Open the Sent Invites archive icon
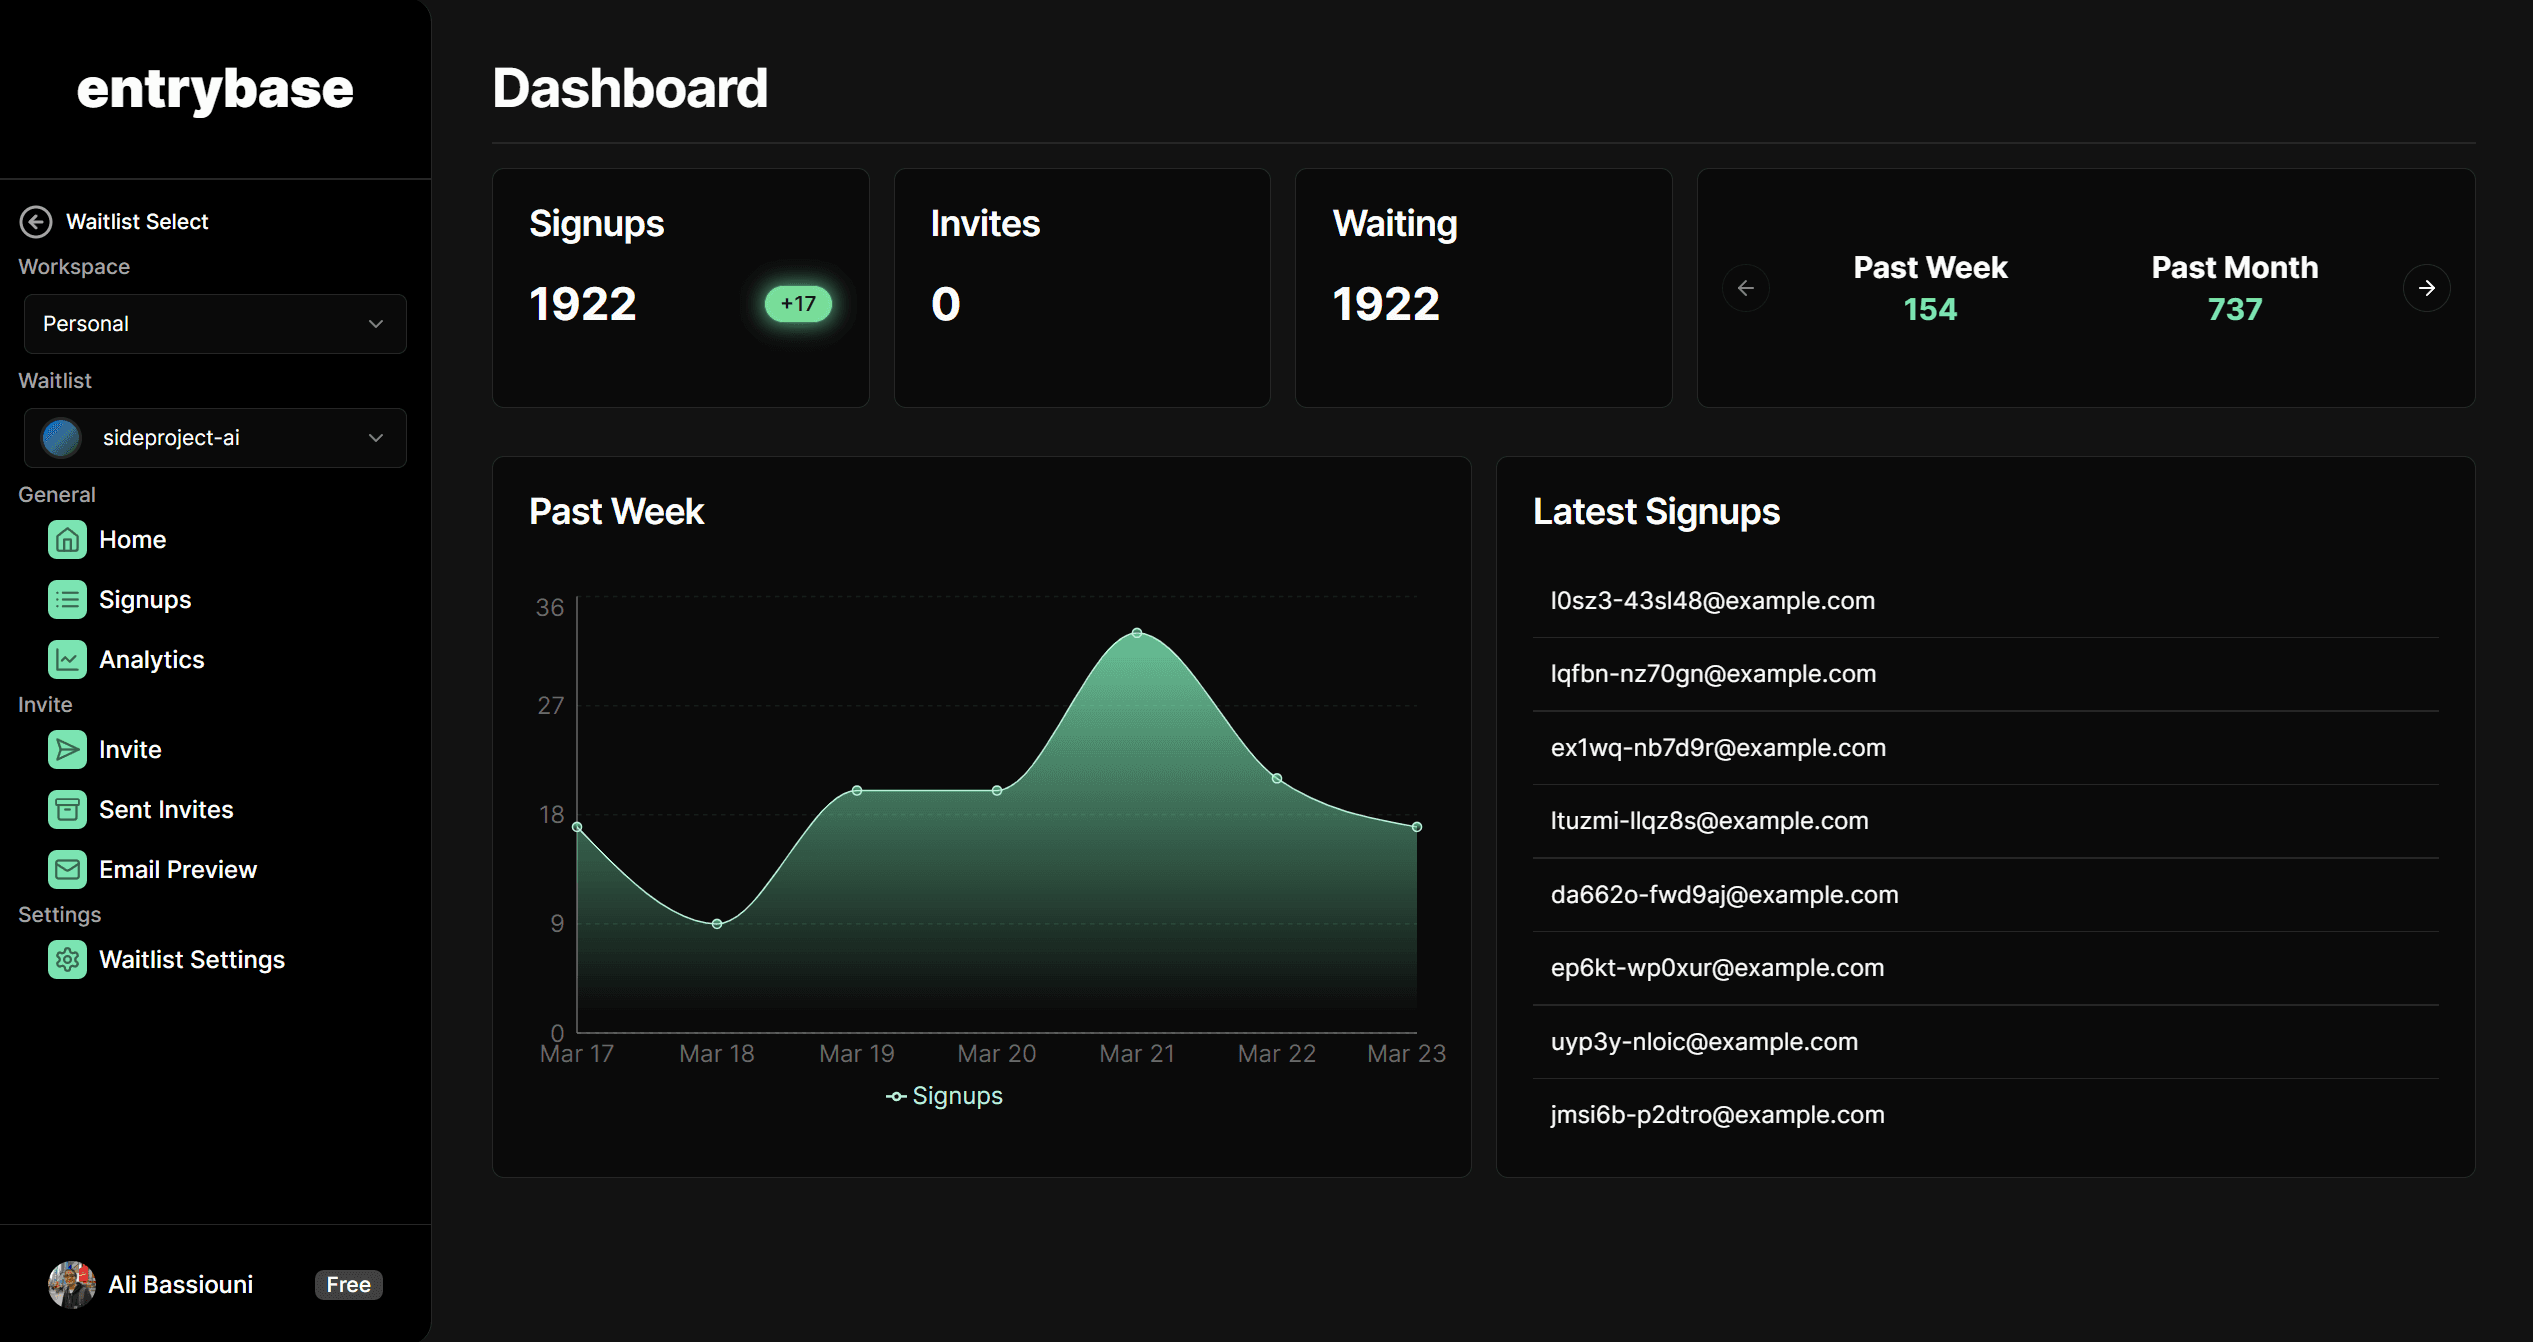Viewport: 2533px width, 1342px height. 67,810
